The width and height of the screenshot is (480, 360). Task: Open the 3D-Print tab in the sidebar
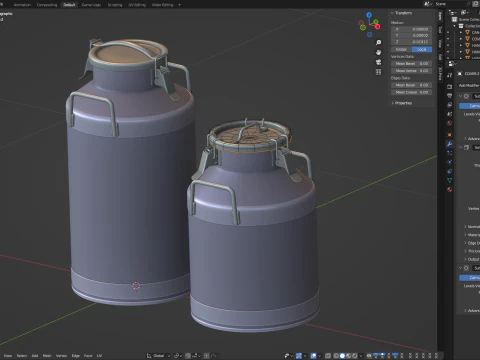click(440, 74)
